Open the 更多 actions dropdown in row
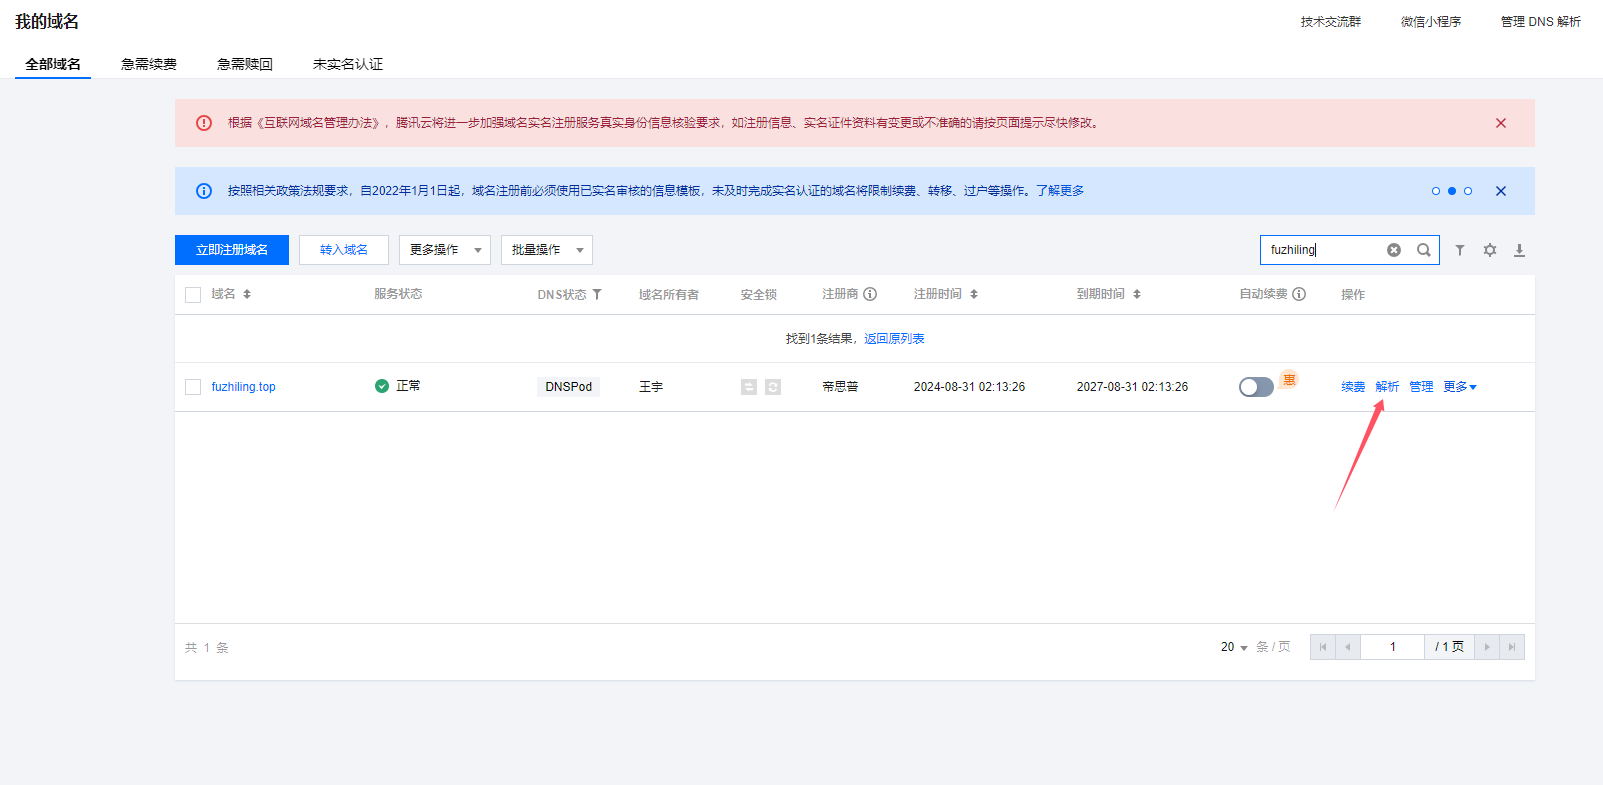 [x=1459, y=387]
